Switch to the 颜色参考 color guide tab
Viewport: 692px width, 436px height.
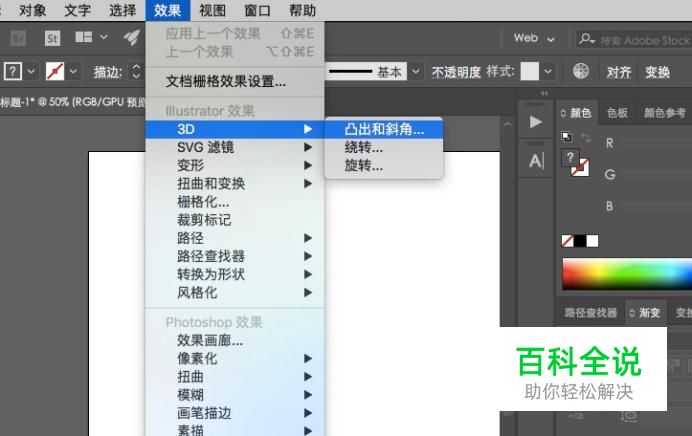click(665, 113)
